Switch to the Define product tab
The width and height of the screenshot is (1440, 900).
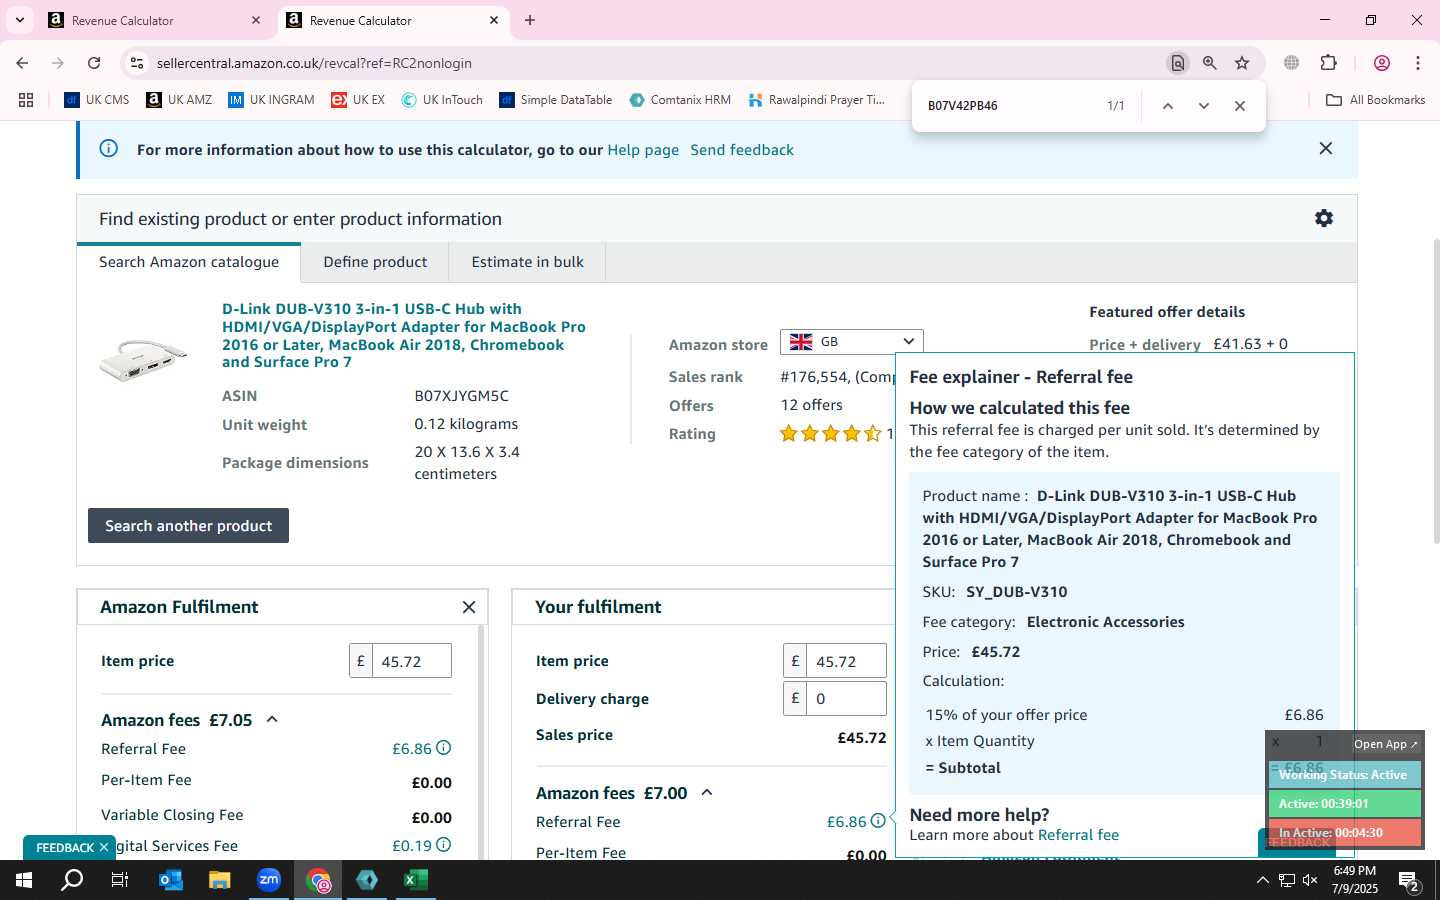[x=375, y=262]
